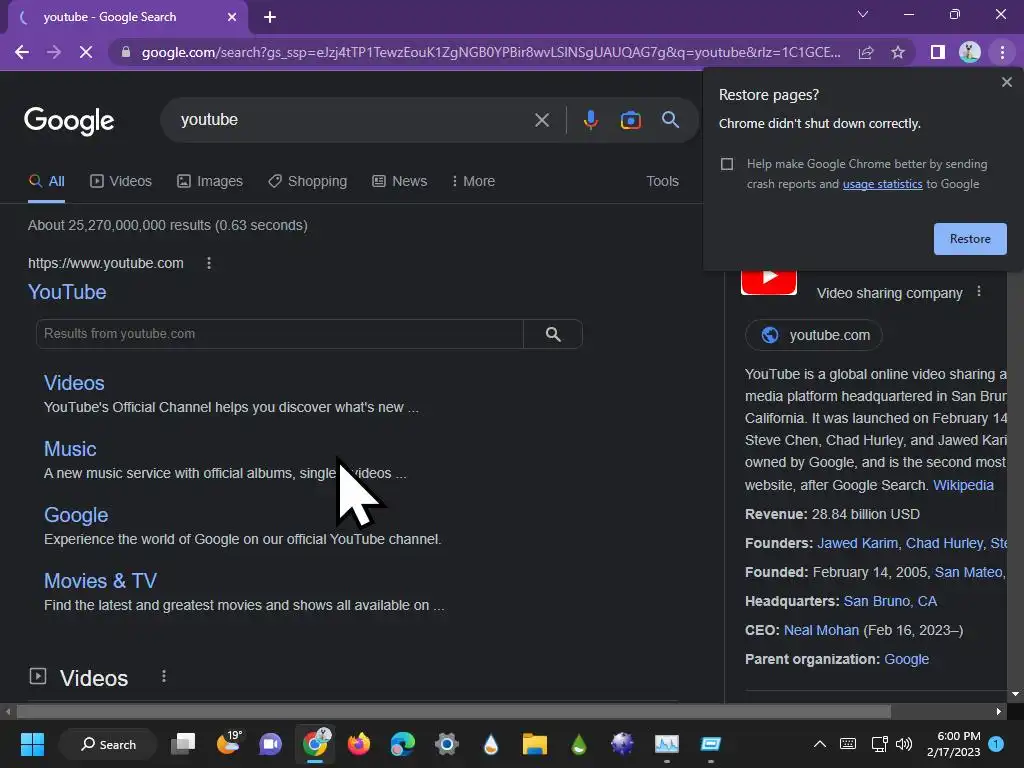Open options next to Videos section
This screenshot has width=1024, height=768.
164,677
